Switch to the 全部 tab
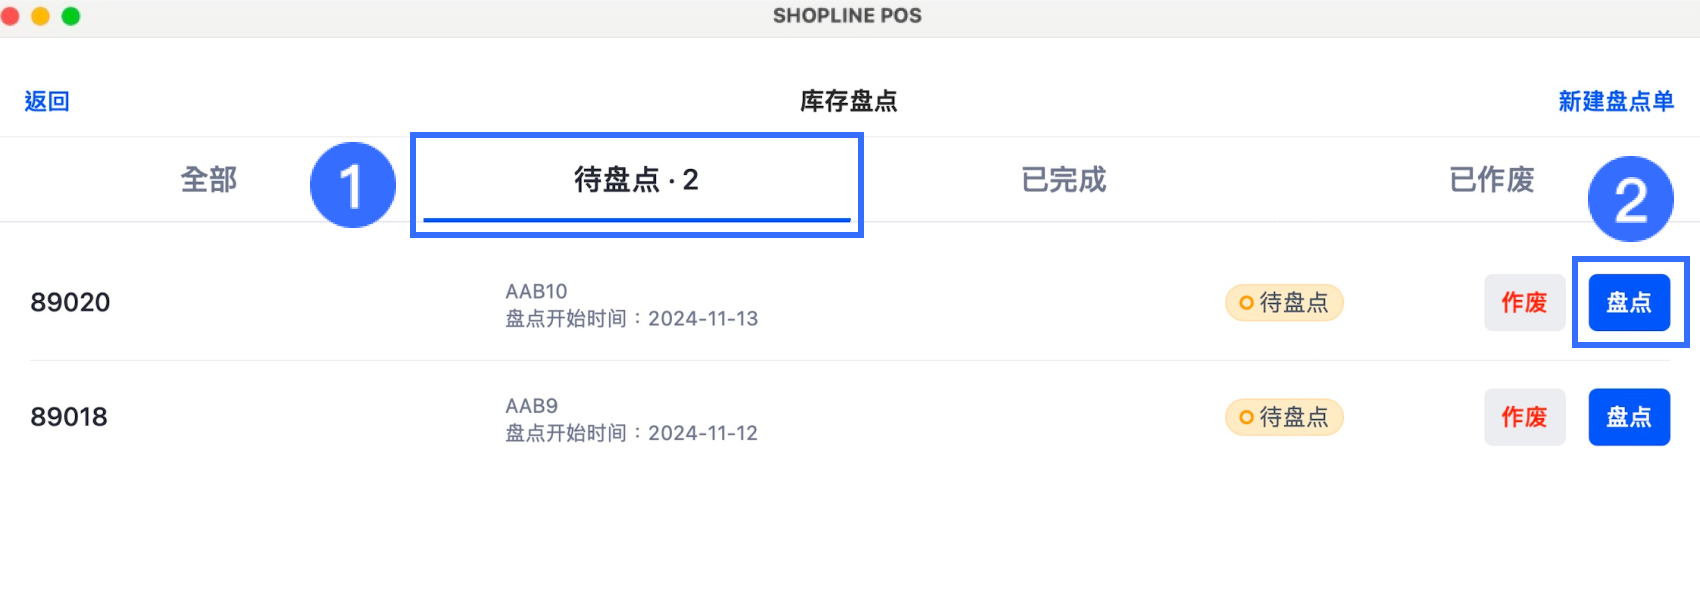 click(209, 180)
